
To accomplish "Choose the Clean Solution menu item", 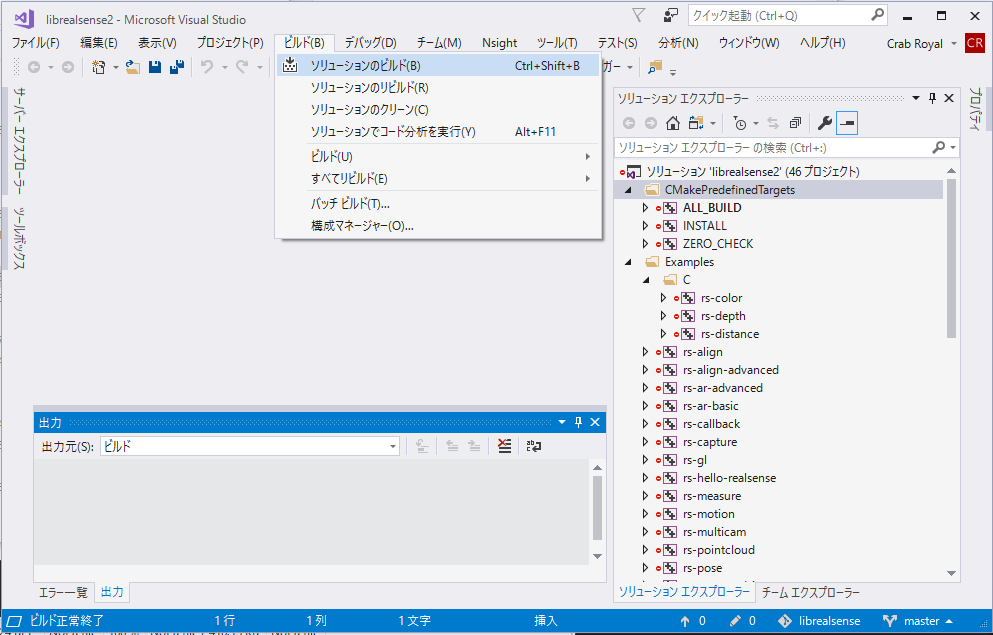I will pyautogui.click(x=438, y=110).
